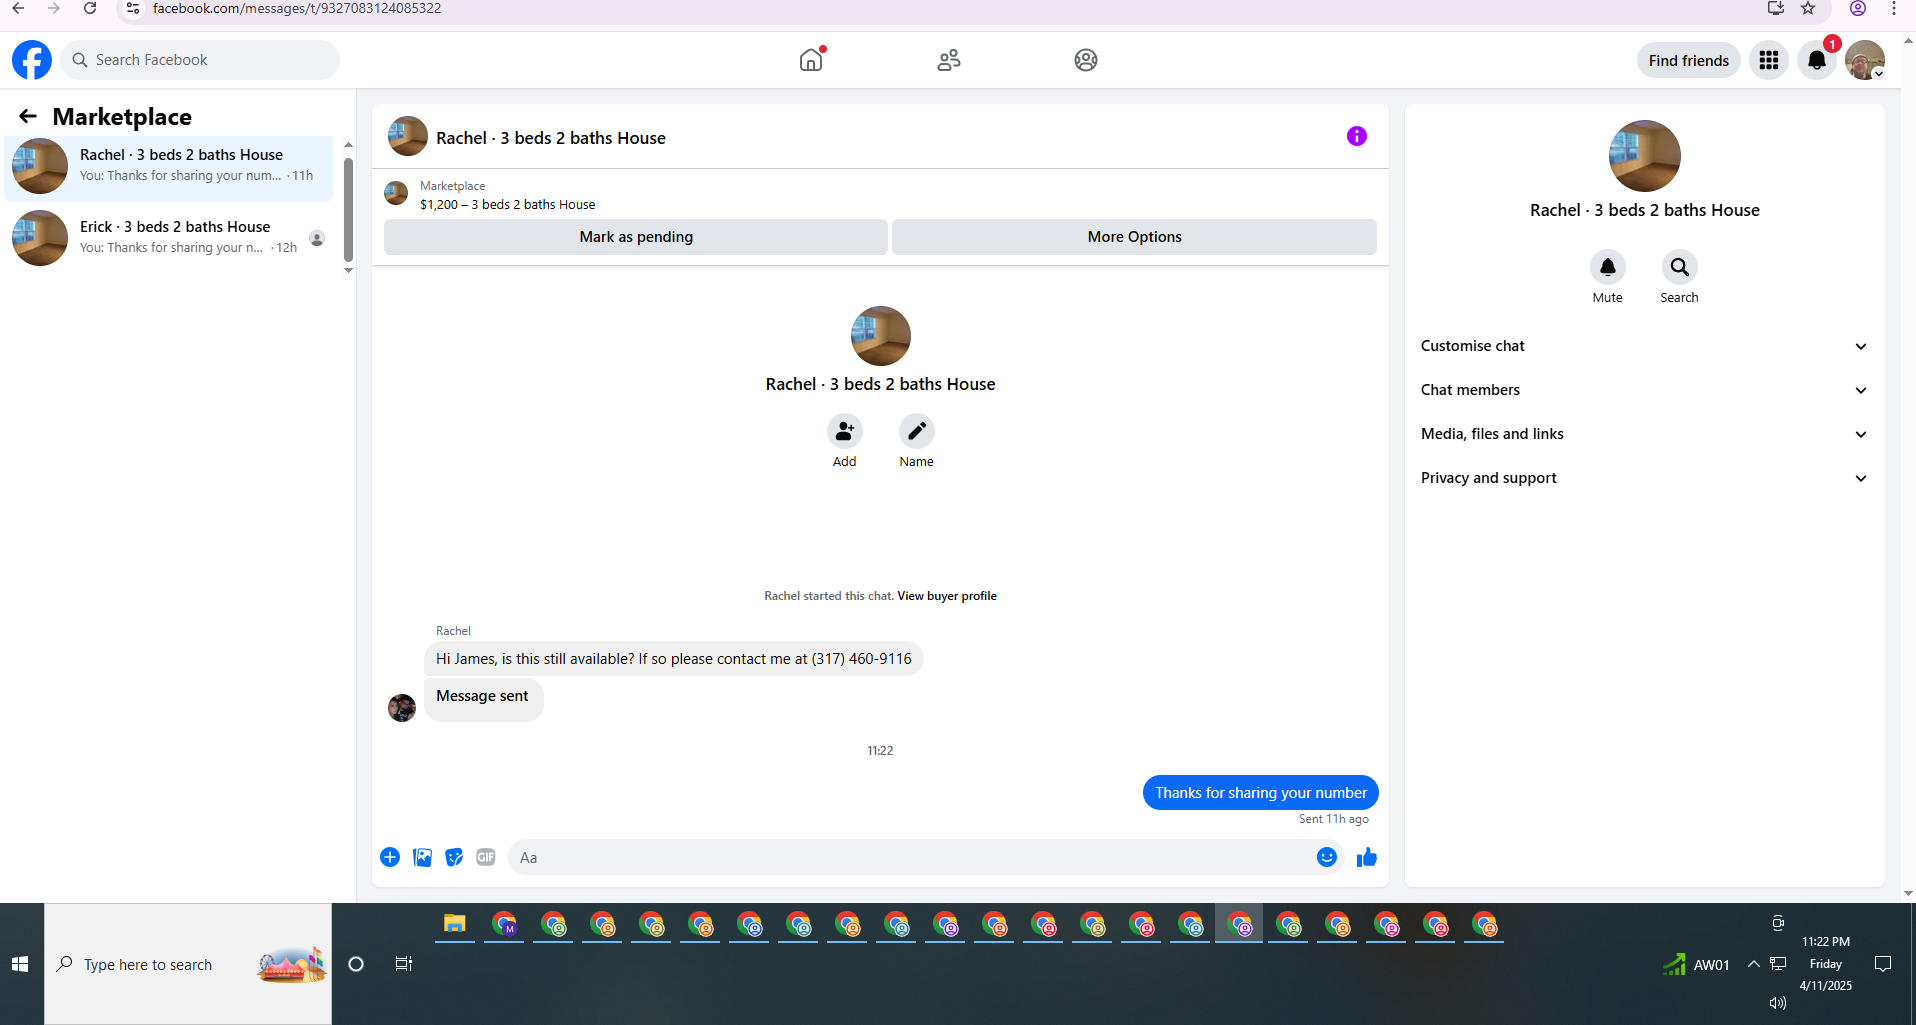Screen dimensions: 1916x1025
Task: Open the Friends icon in top navigation
Action: click(949, 60)
